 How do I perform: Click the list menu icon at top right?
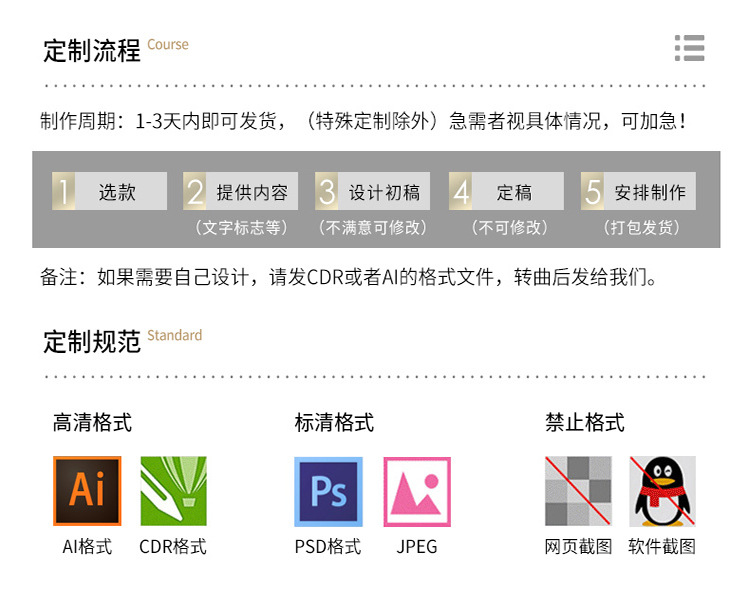pyautogui.click(x=689, y=48)
